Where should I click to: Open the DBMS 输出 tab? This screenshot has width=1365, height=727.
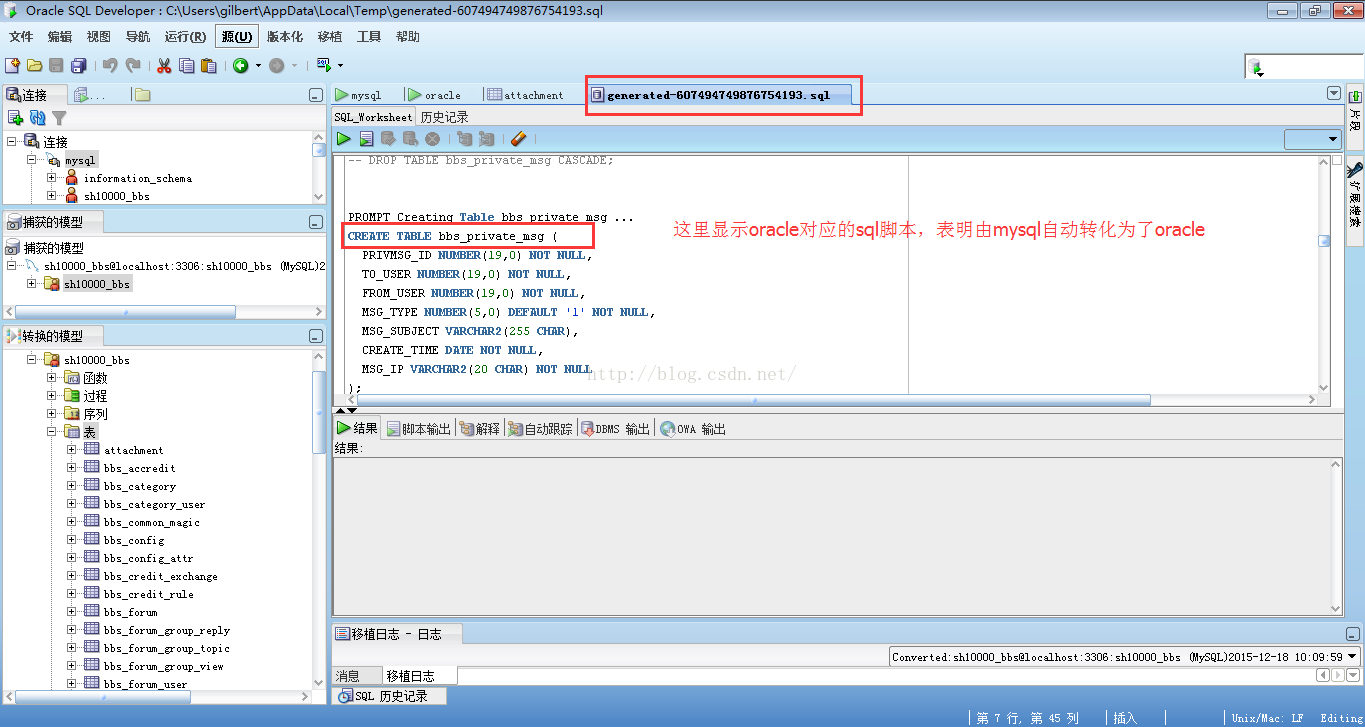[615, 429]
